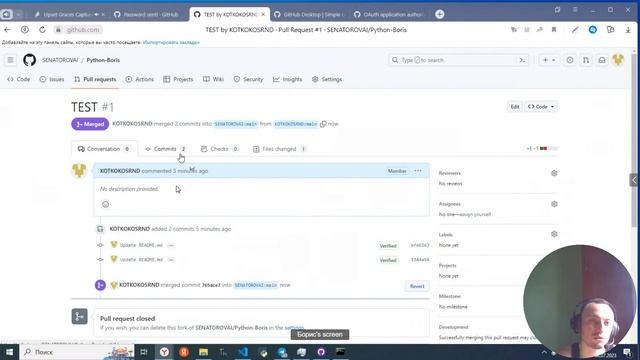The height and width of the screenshot is (360, 640).
Task: Open the comment options three-dot menu
Action: [x=418, y=171]
